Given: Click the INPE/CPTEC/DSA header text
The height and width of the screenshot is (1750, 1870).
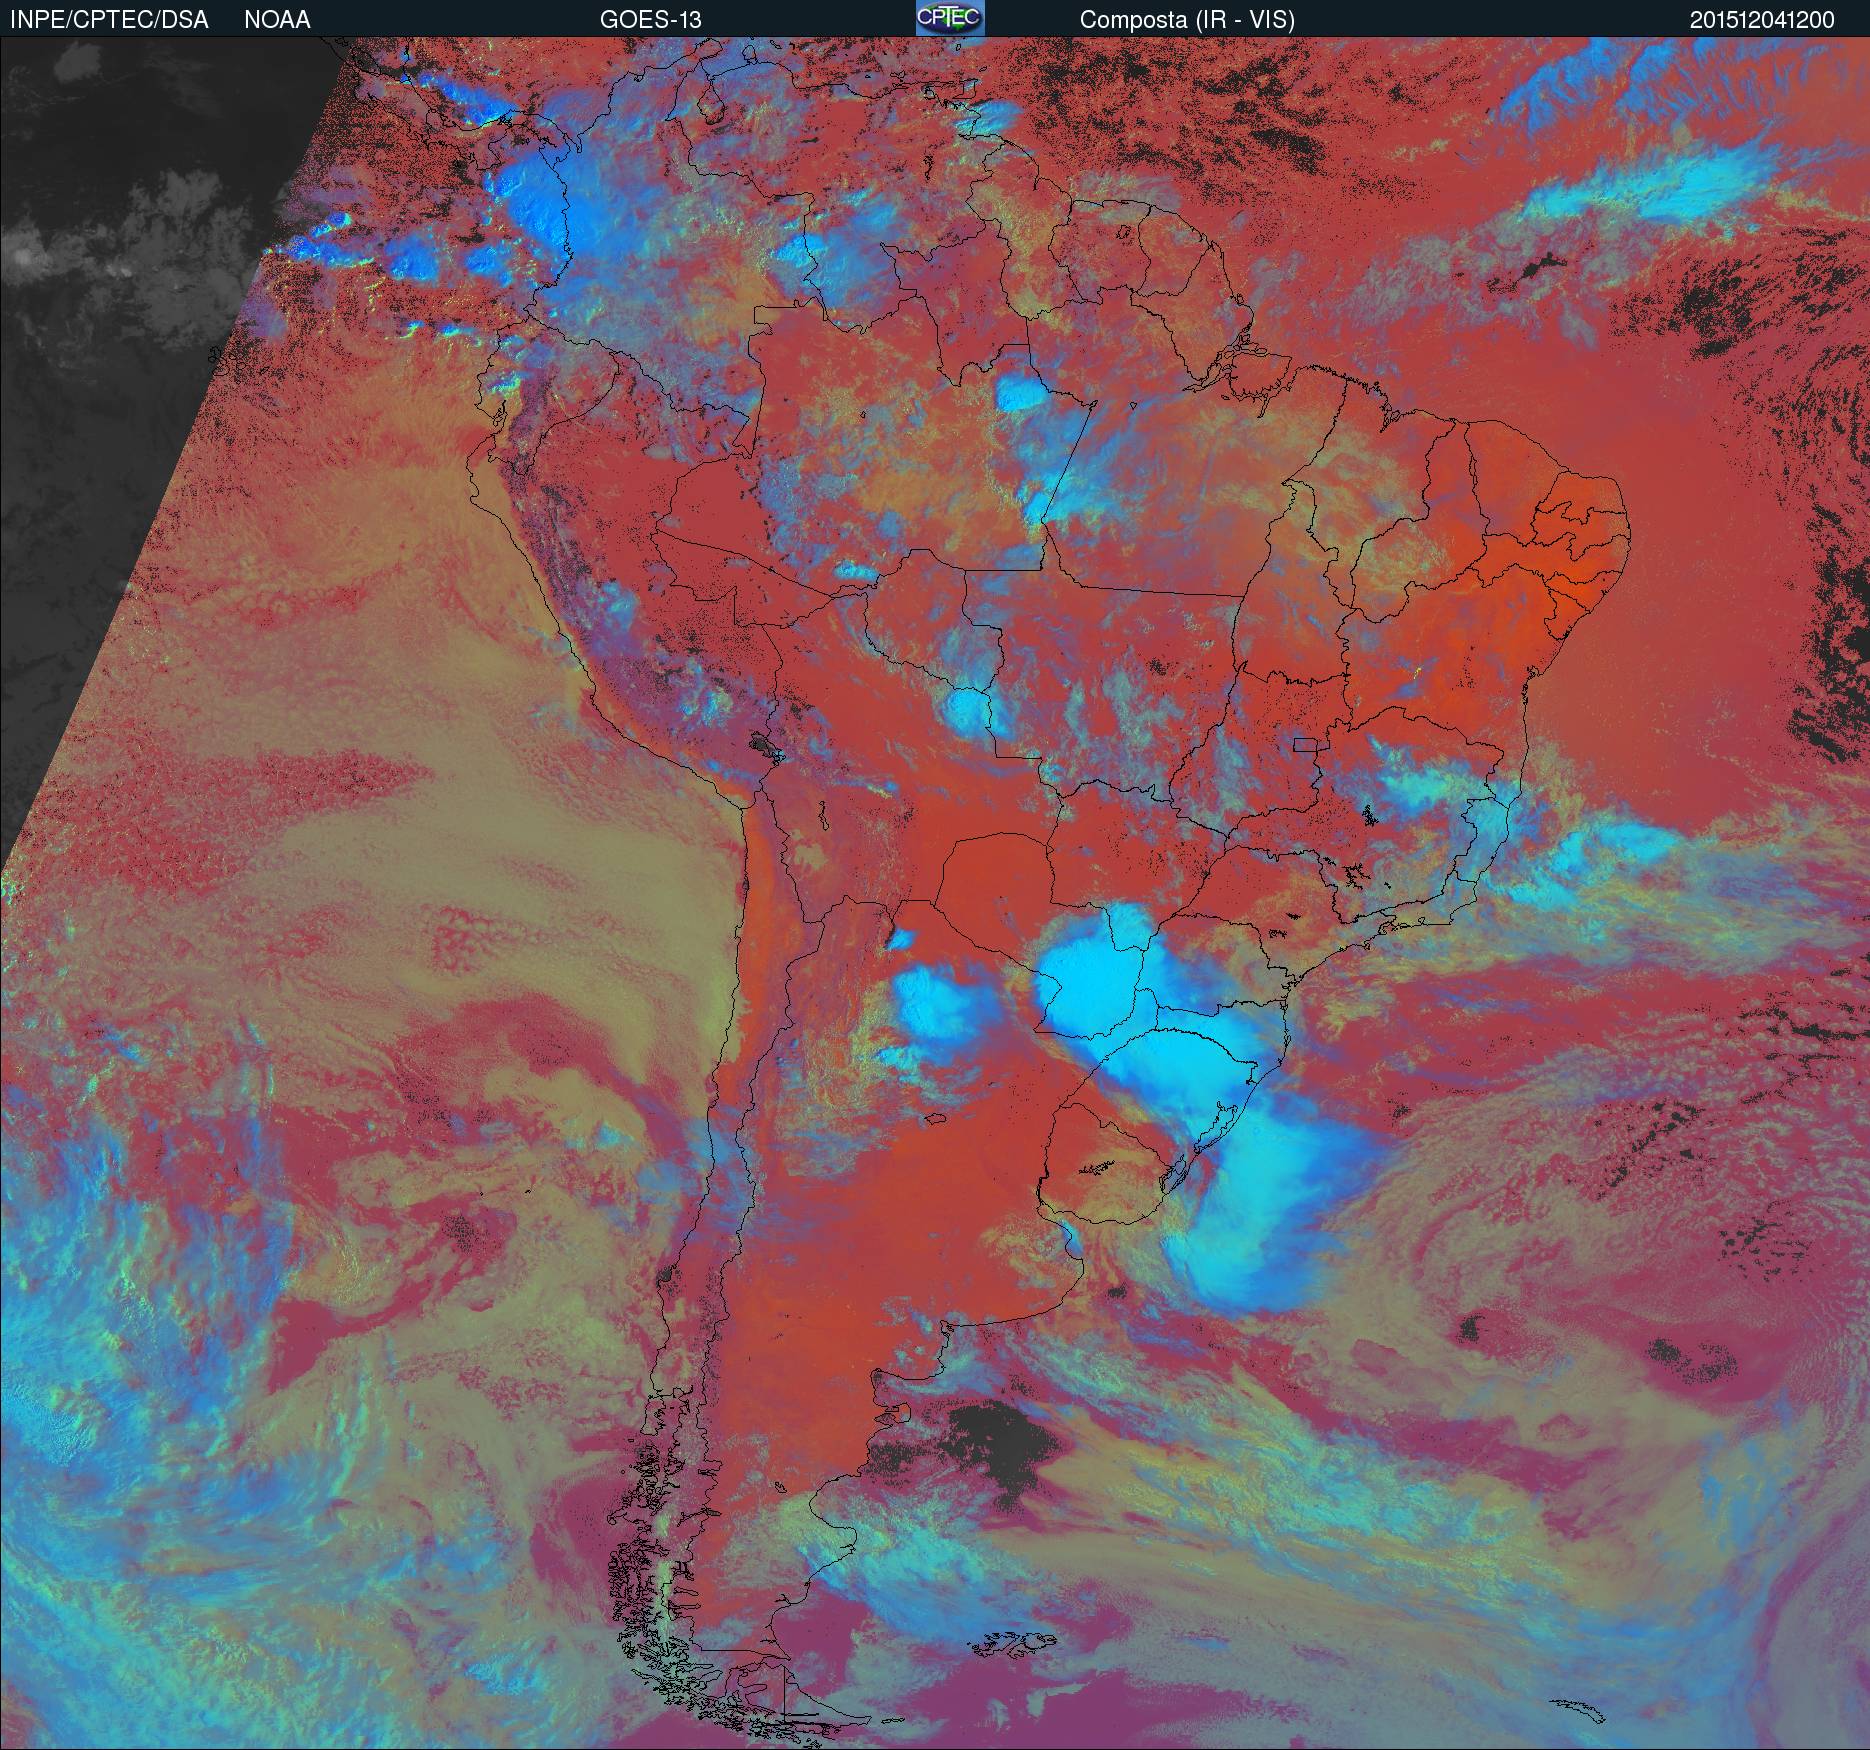Looking at the screenshot, I should [x=108, y=20].
